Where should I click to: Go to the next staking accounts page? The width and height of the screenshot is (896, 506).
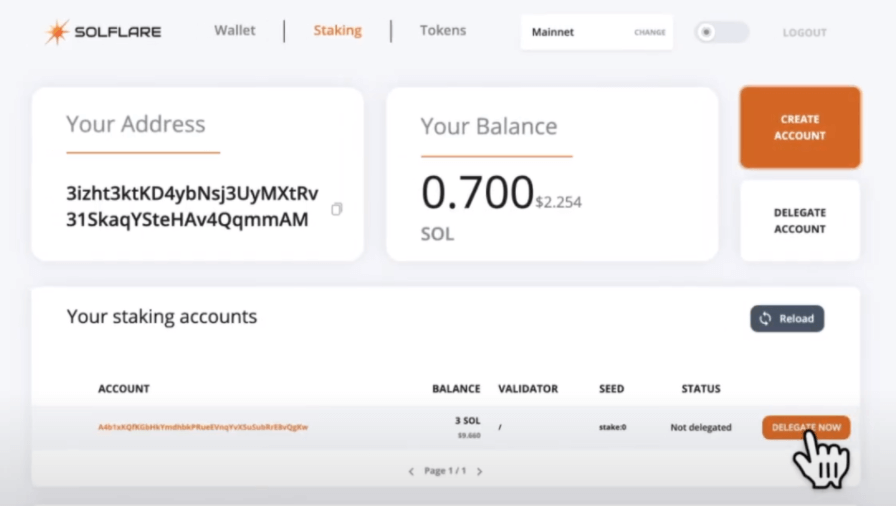tap(479, 471)
